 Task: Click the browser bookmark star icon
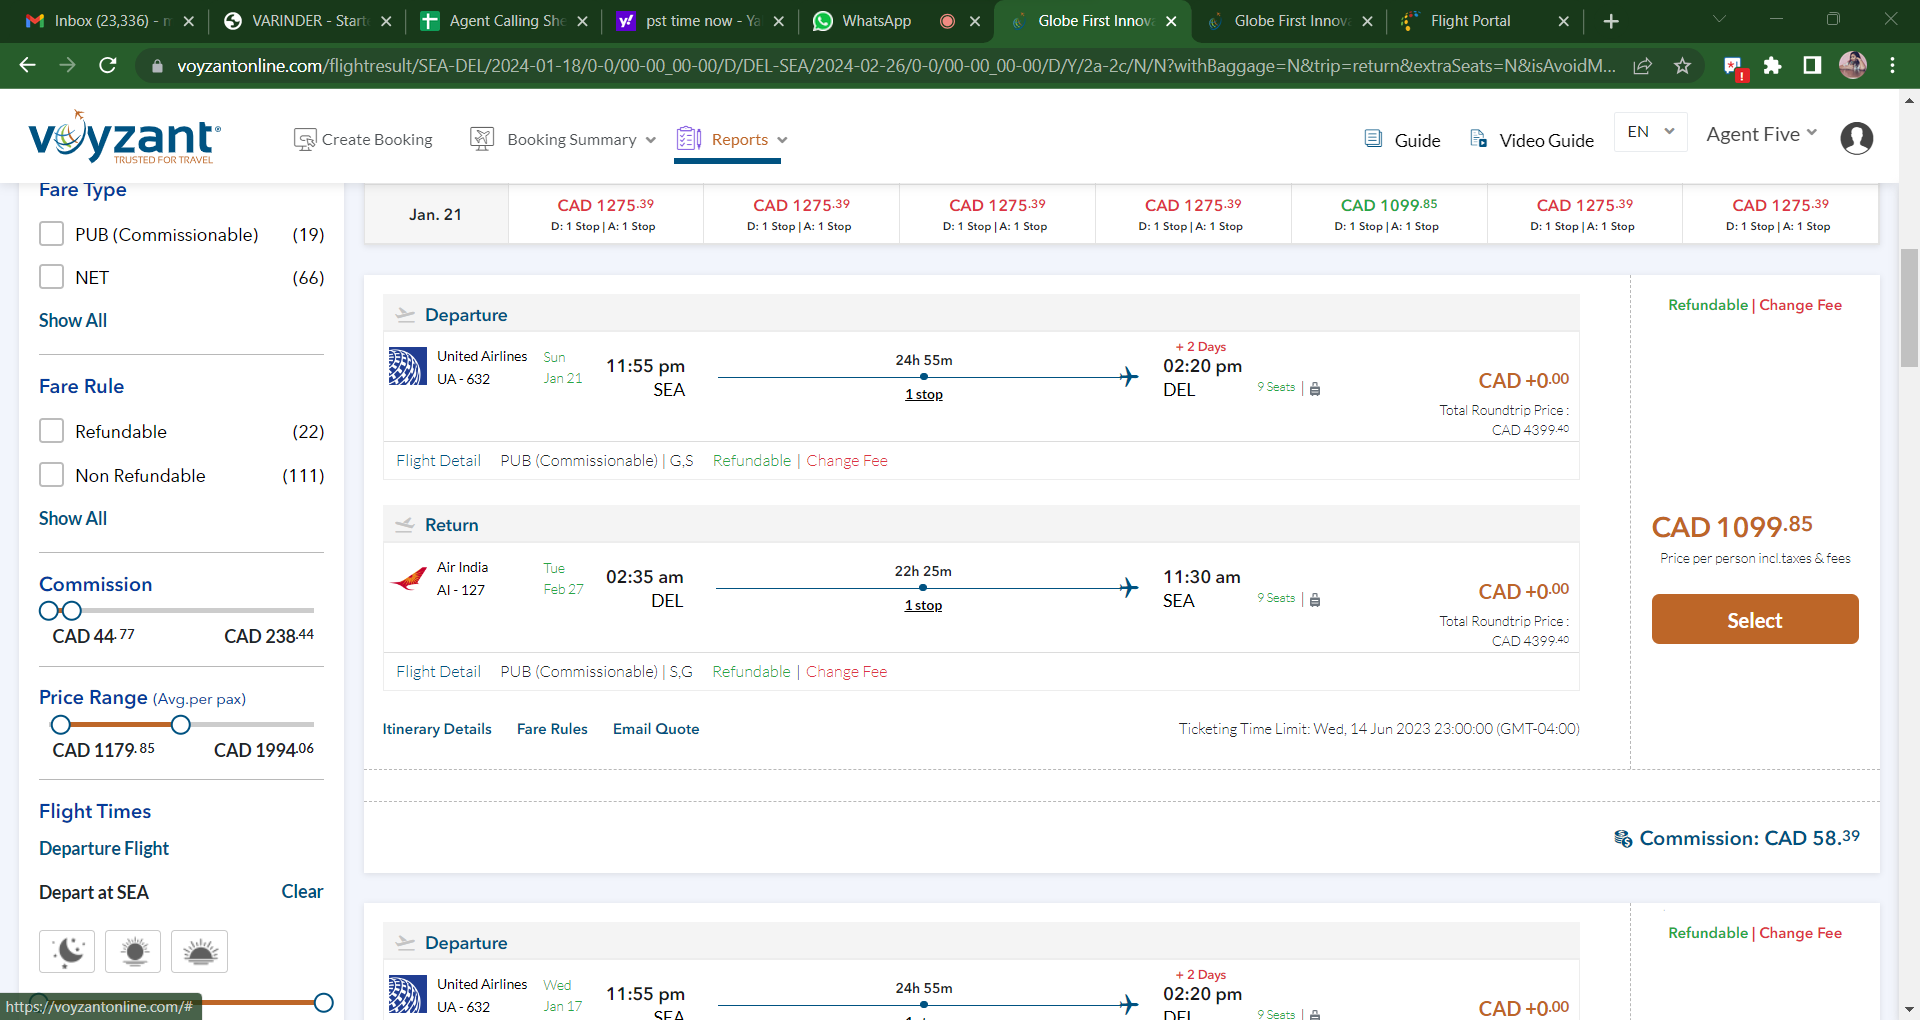click(1683, 66)
